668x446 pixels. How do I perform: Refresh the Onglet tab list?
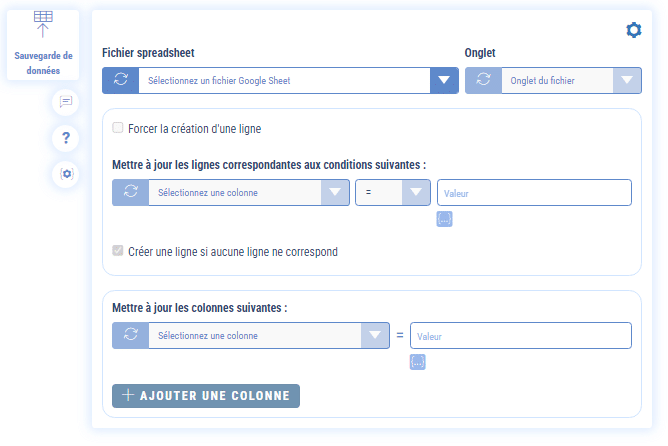483,81
